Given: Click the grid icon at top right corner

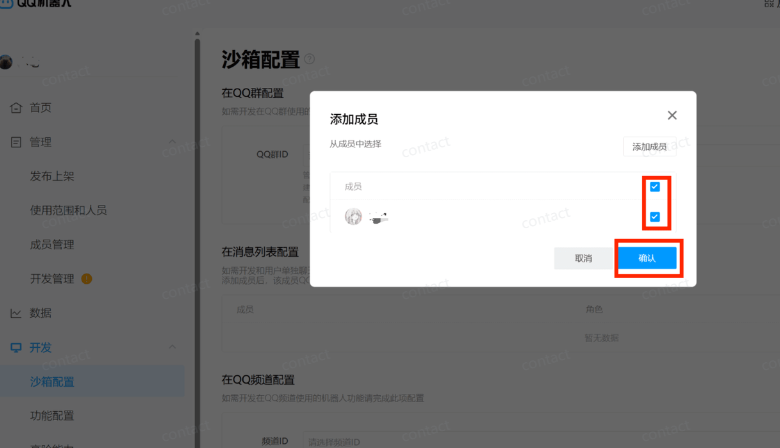Looking at the screenshot, I should (769, 3).
